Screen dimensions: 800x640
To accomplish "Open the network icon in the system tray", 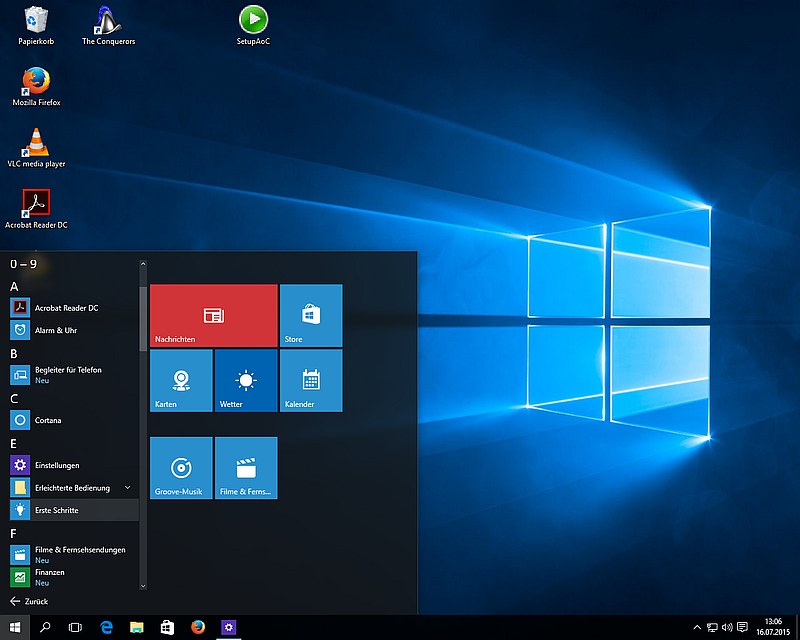I will (712, 627).
